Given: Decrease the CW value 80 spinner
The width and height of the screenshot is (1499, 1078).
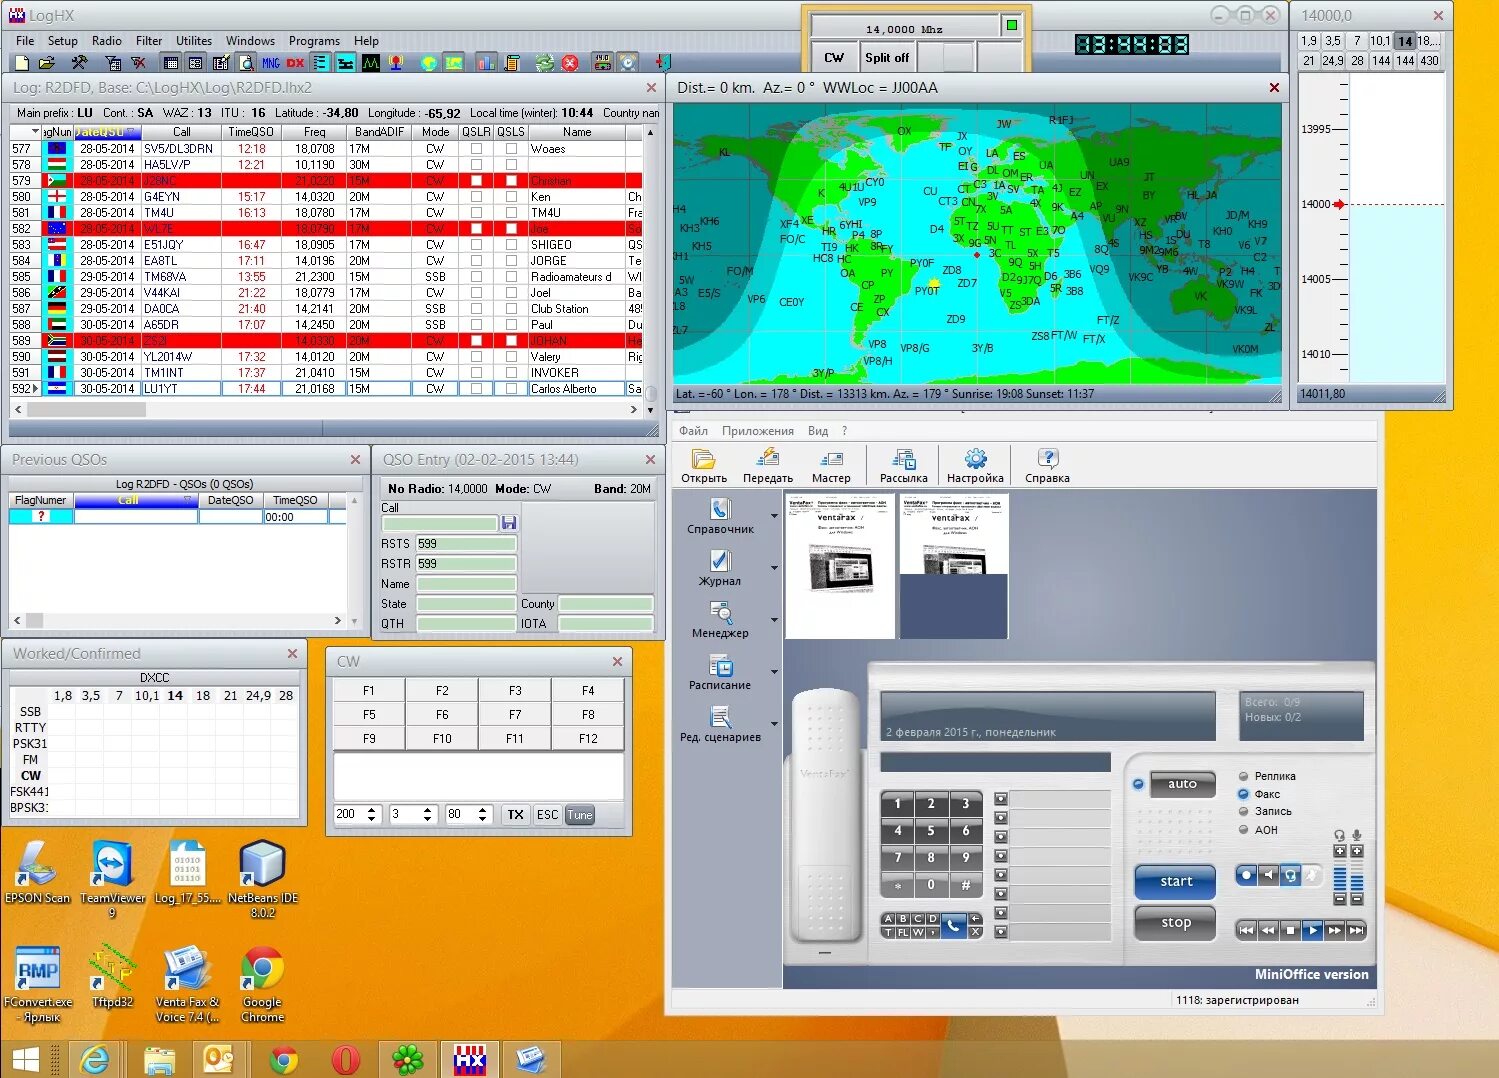Looking at the screenshot, I should pyautogui.click(x=482, y=819).
